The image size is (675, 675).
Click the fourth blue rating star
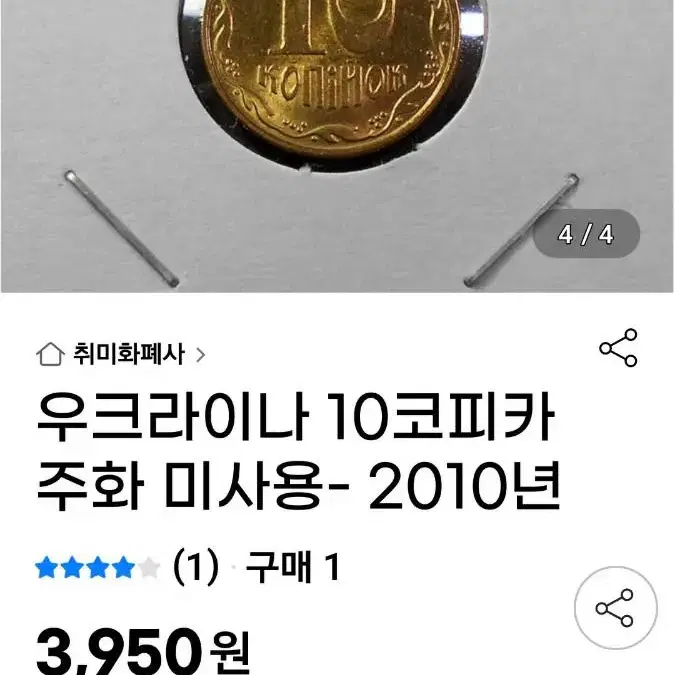tap(123, 567)
